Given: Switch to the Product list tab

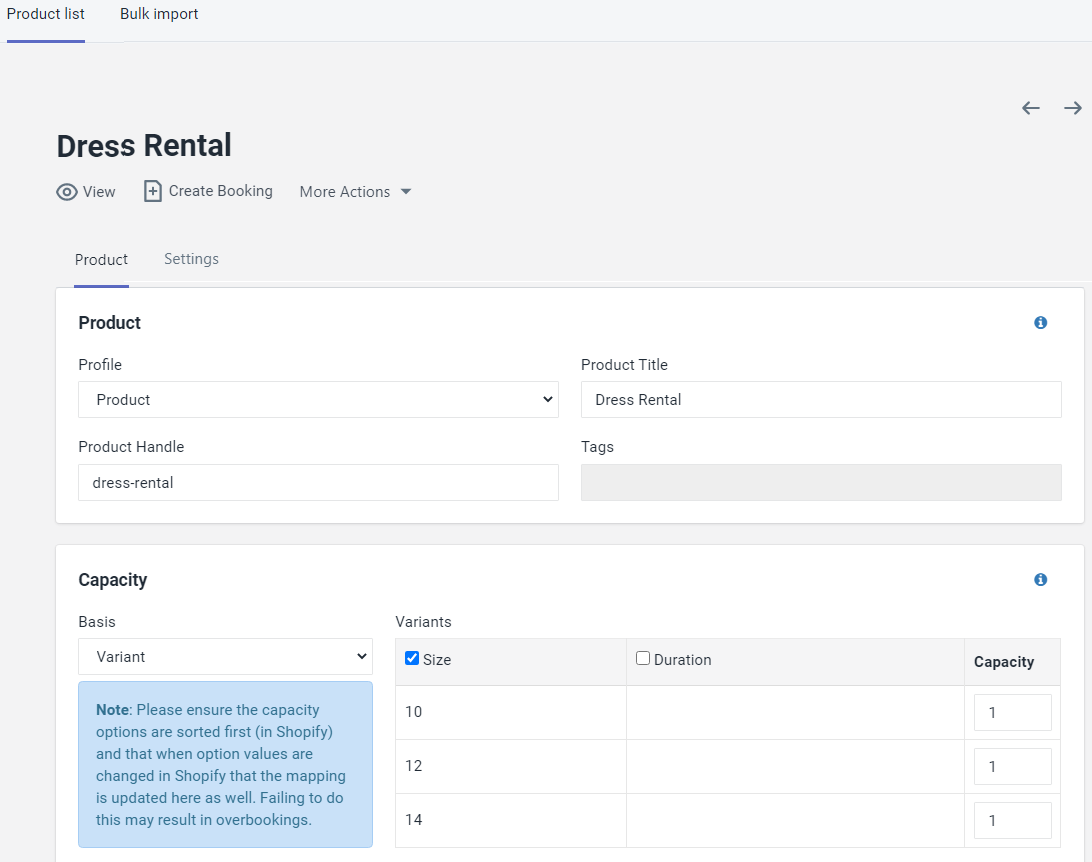Looking at the screenshot, I should coord(46,14).
